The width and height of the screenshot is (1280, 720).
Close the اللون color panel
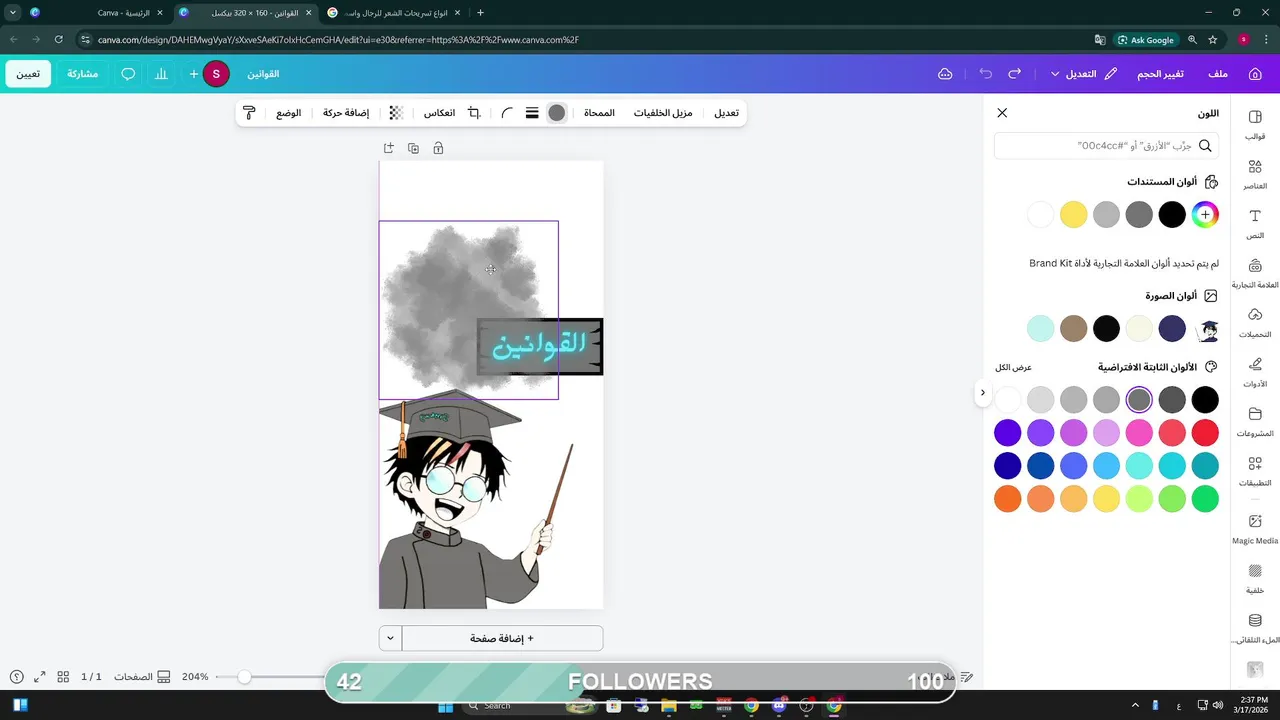pyautogui.click(x=1002, y=113)
